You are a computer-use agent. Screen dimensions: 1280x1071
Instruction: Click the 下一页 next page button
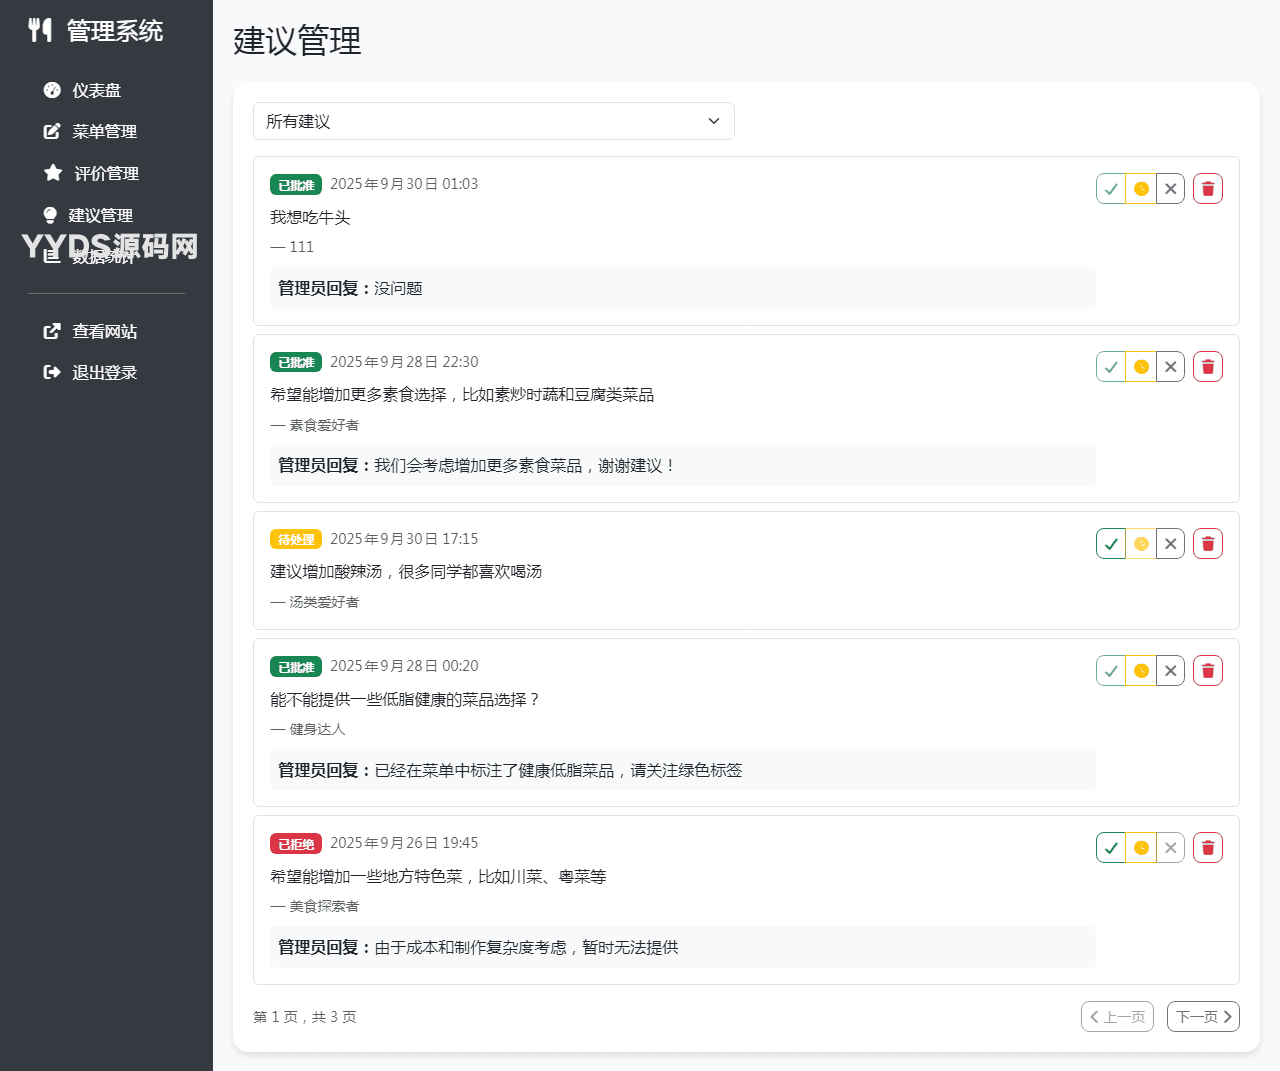coord(1203,1016)
